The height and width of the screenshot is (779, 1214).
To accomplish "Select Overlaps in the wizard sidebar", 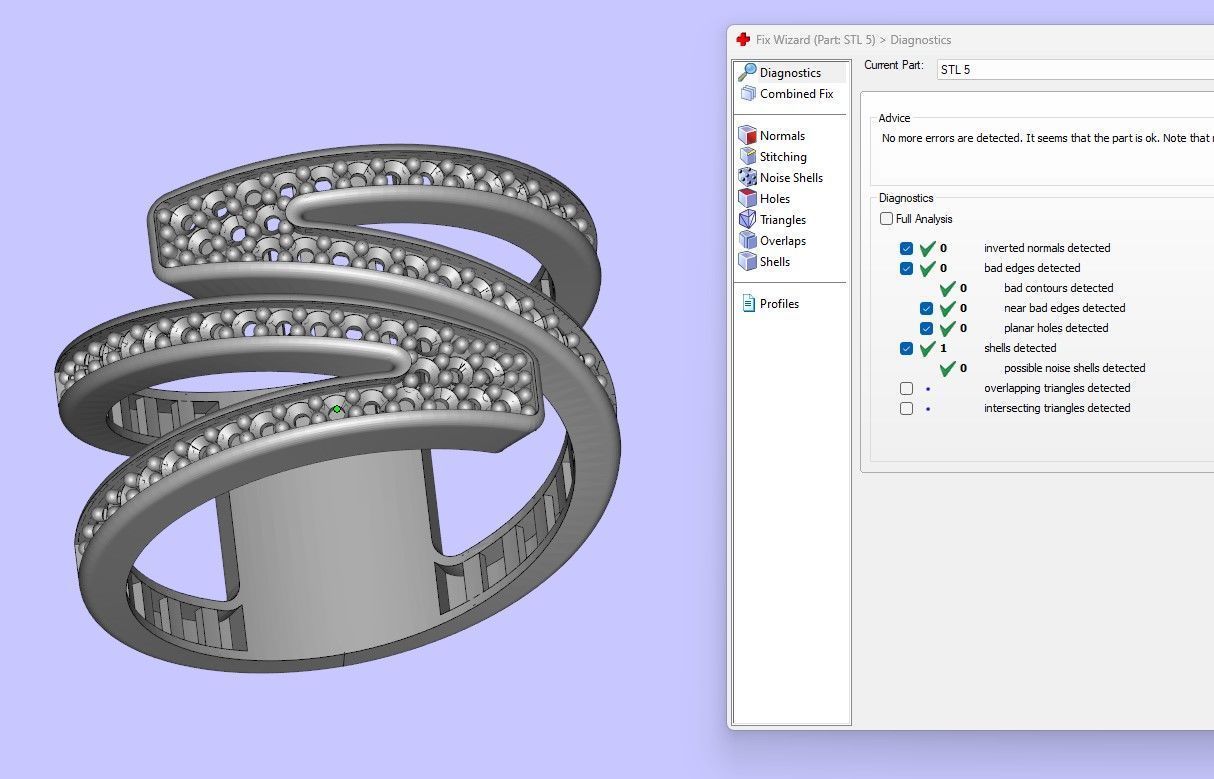I will coord(783,240).
